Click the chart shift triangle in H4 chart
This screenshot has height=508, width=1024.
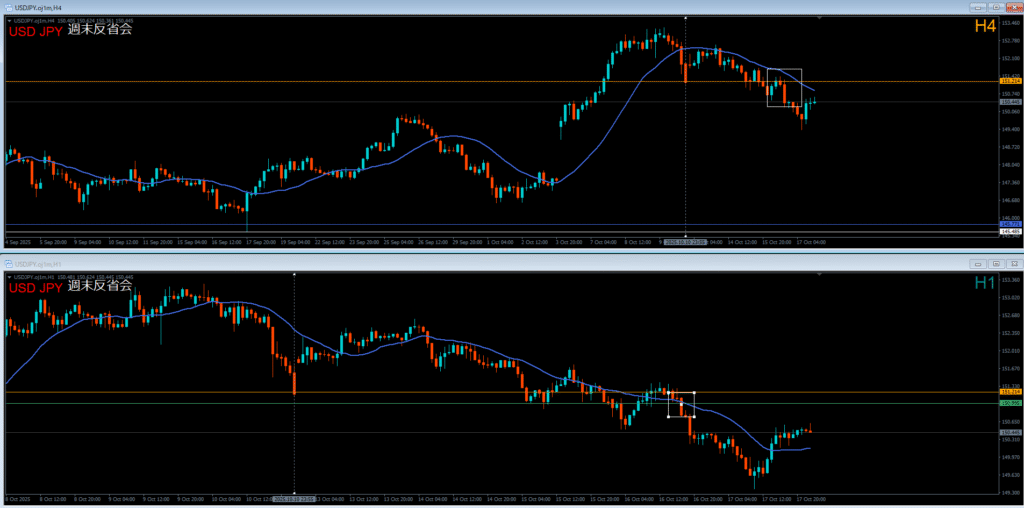[x=819, y=18]
